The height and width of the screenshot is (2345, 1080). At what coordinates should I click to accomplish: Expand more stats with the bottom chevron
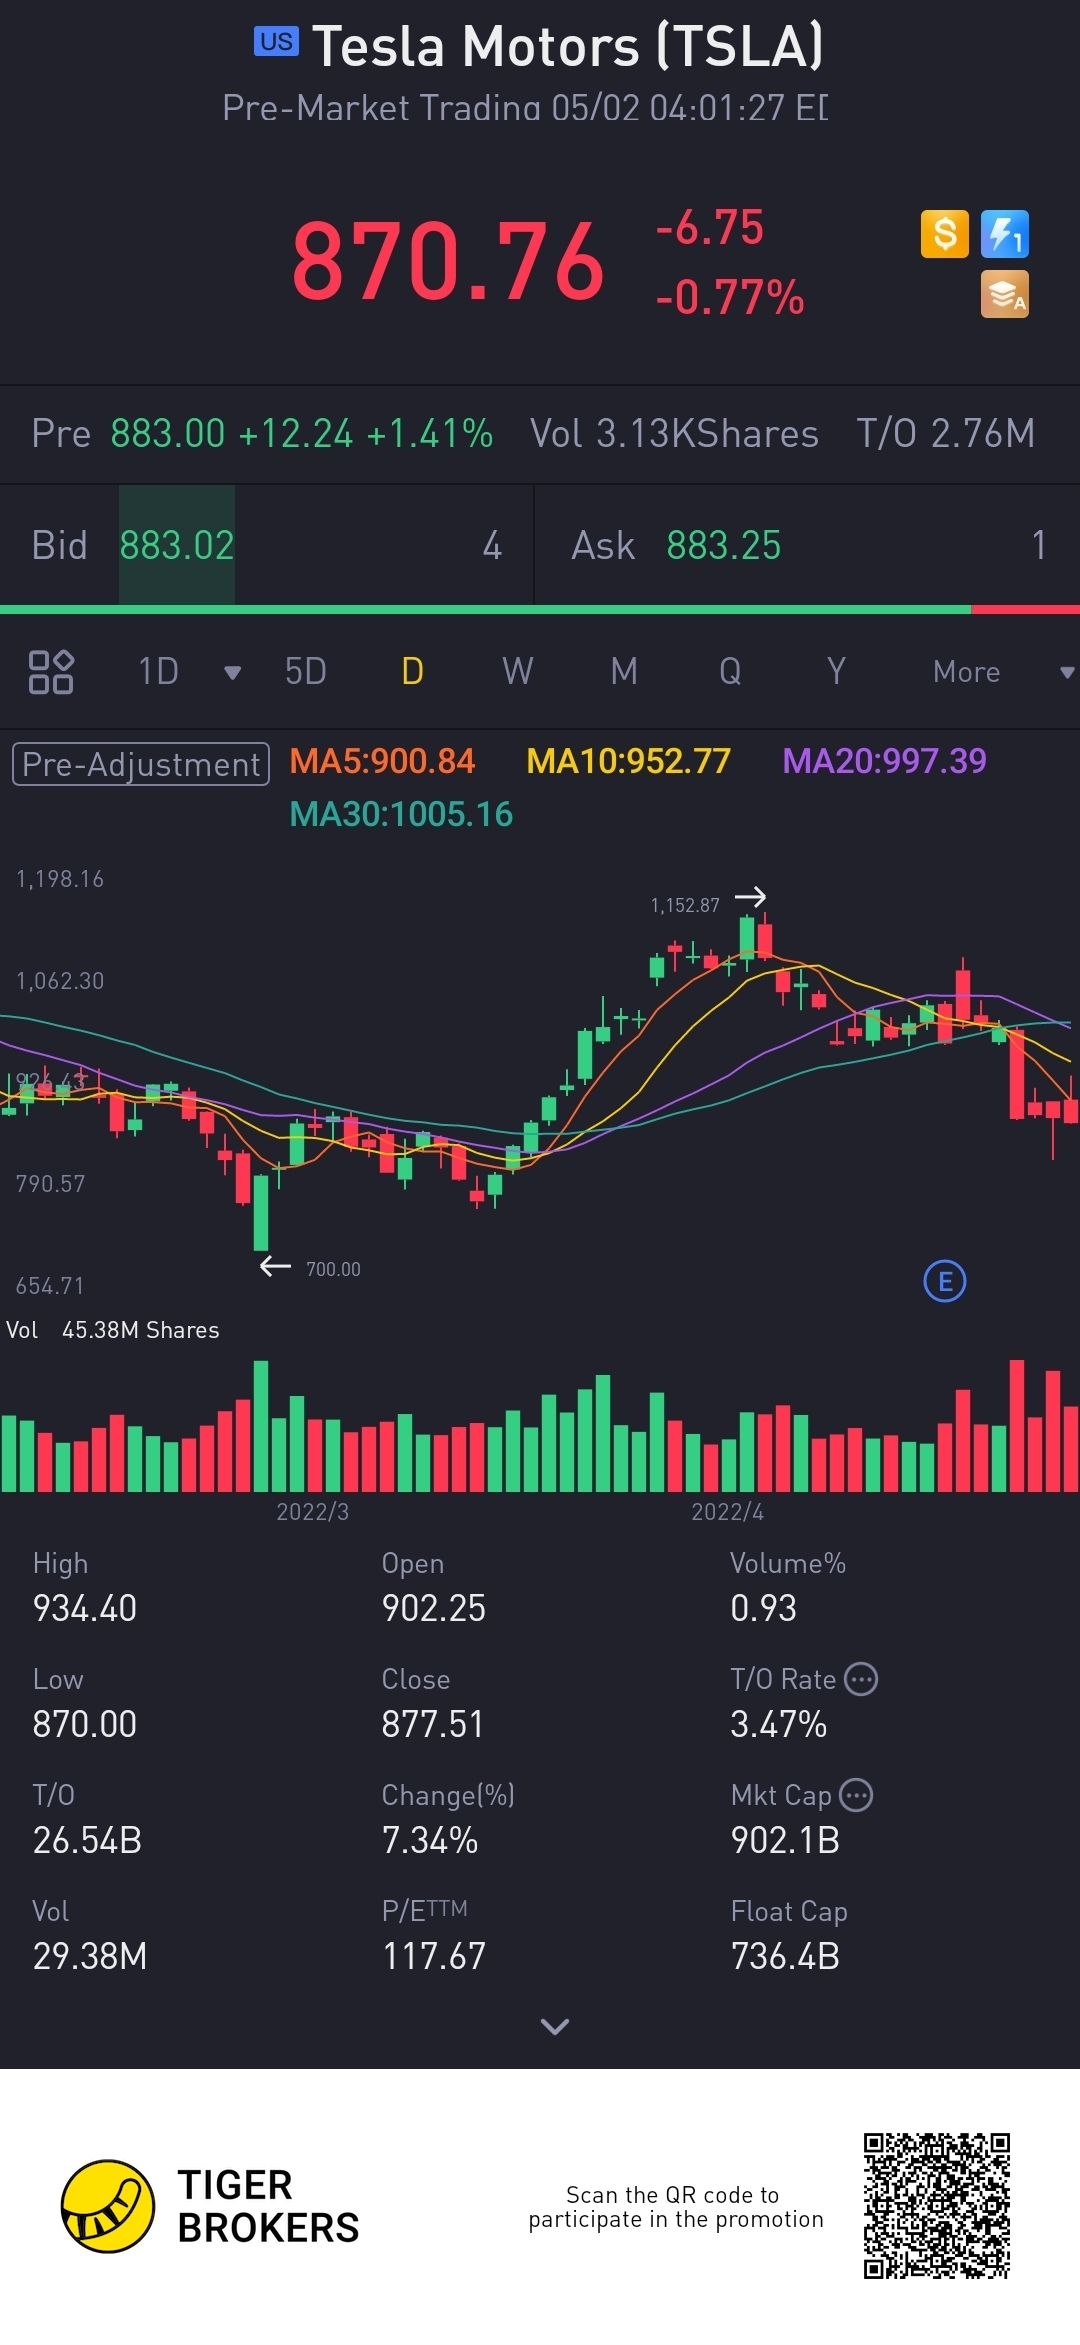(554, 2026)
